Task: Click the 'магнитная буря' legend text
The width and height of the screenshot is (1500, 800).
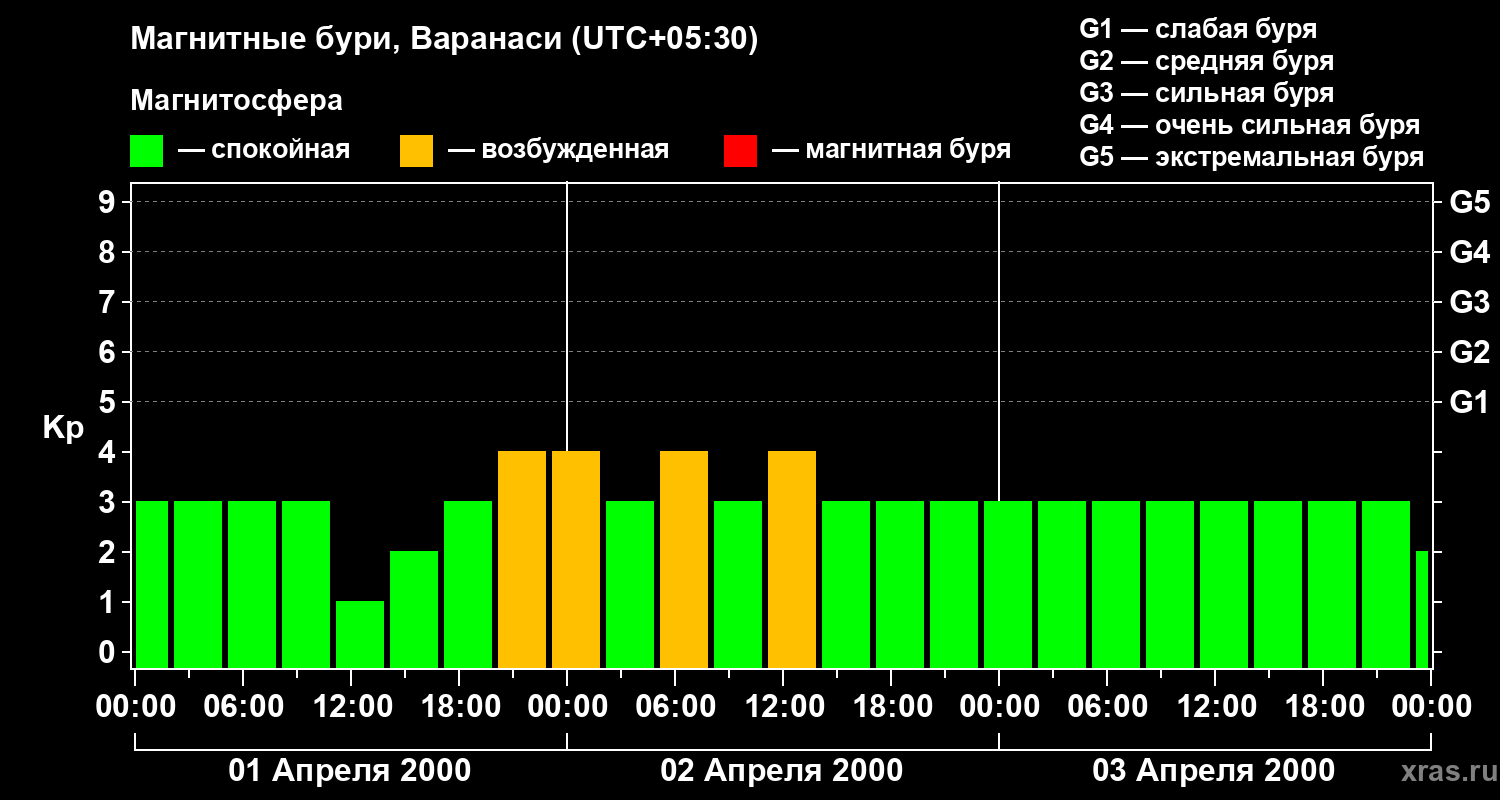Action: [x=908, y=150]
